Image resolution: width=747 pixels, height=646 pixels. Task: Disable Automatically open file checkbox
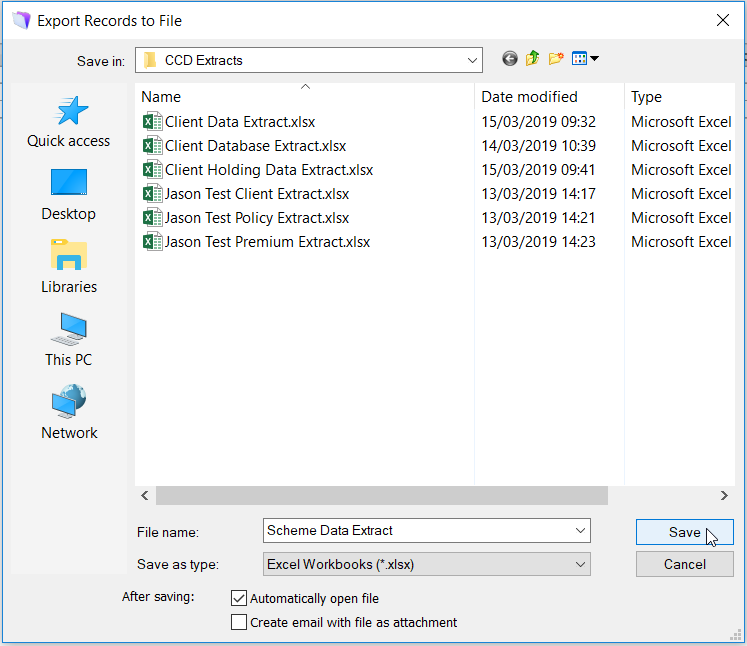coord(239,598)
